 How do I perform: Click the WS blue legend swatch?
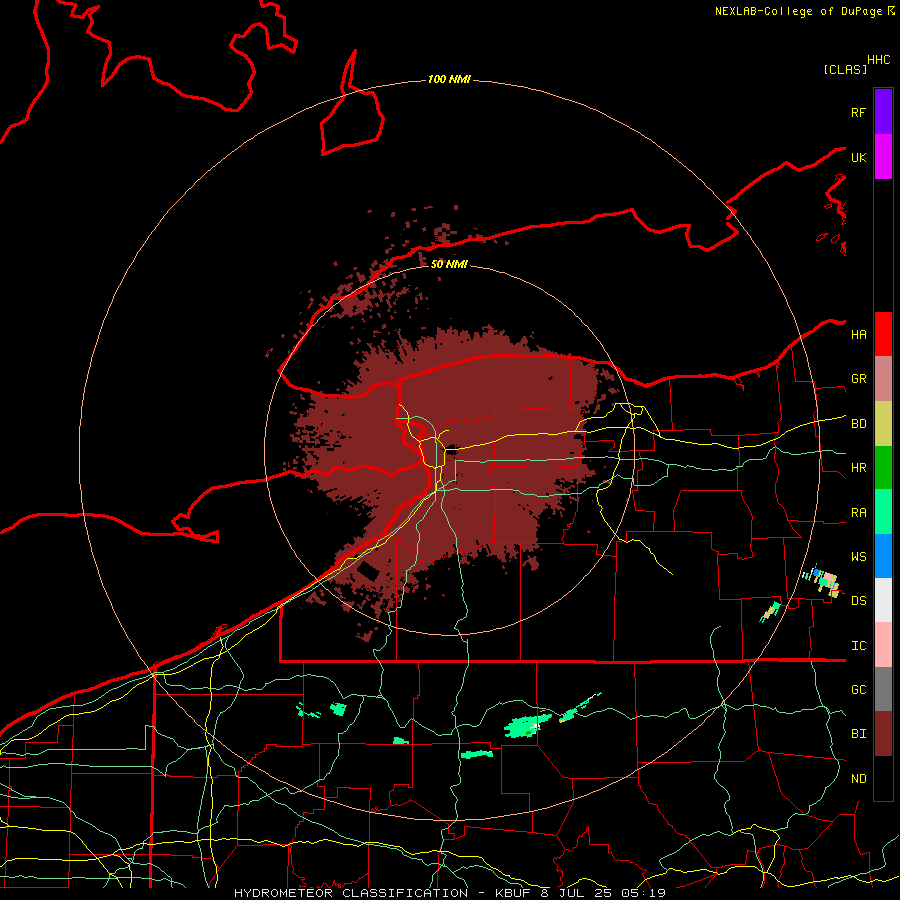click(x=883, y=556)
